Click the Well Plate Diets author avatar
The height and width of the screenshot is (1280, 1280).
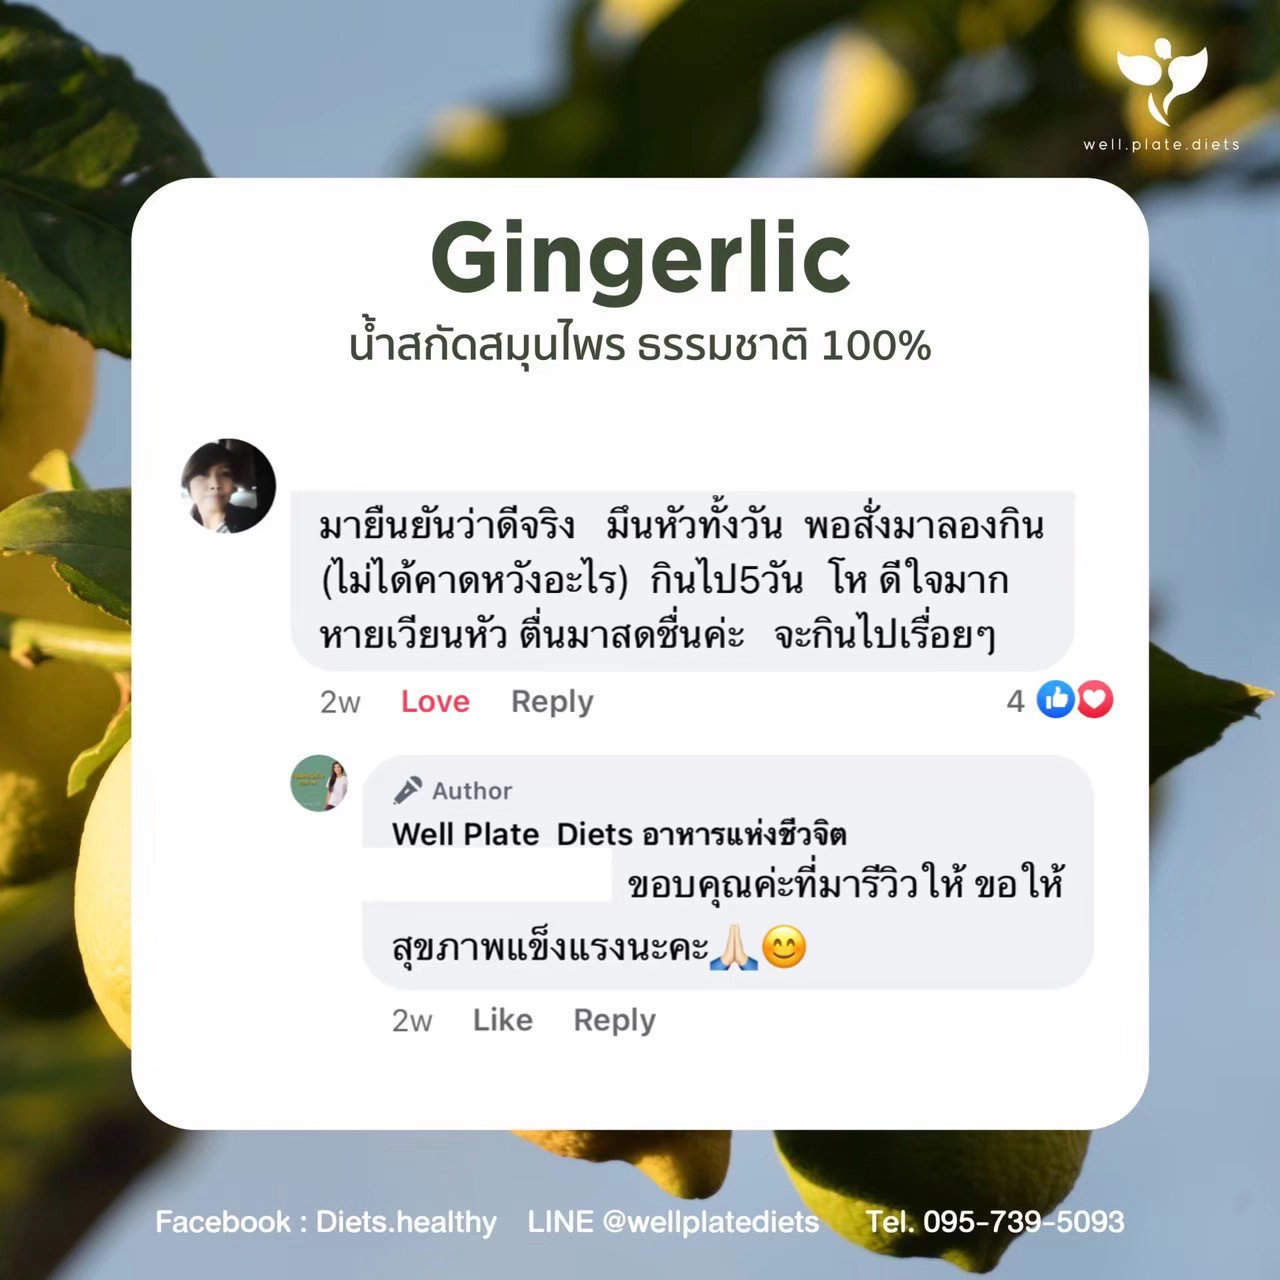tap(319, 783)
